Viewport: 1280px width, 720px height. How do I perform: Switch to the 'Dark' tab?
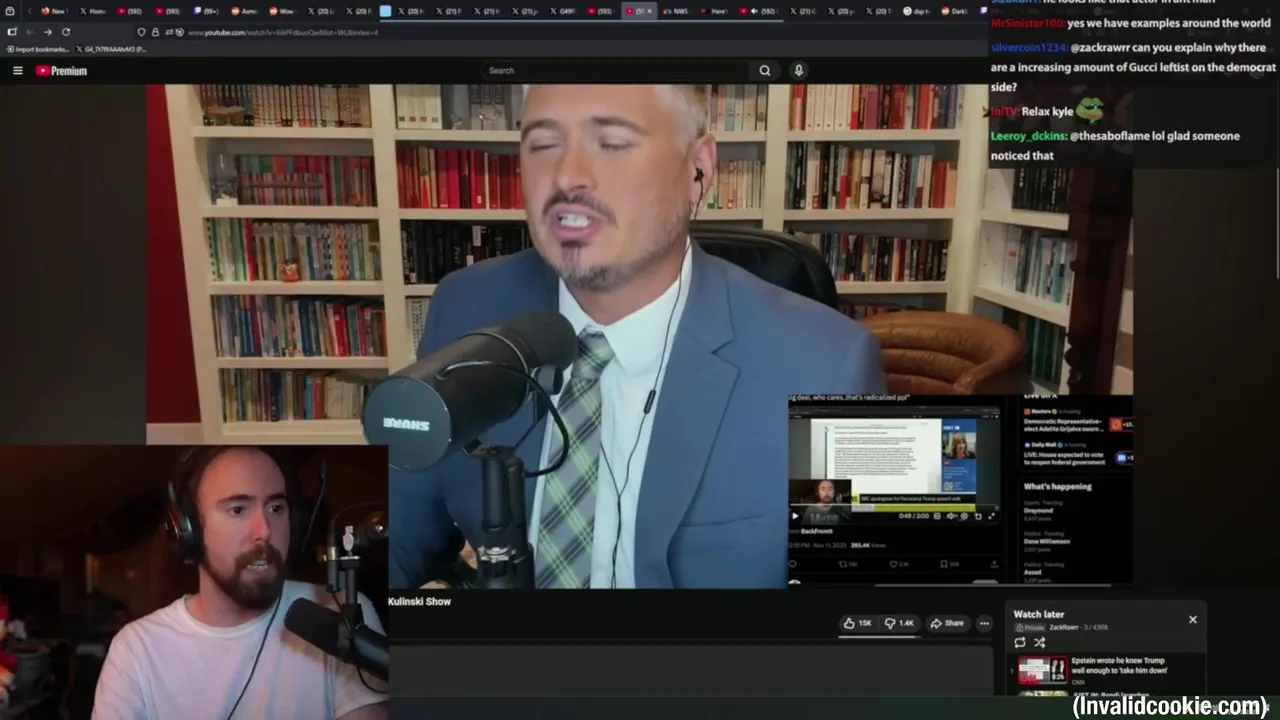[x=953, y=11]
